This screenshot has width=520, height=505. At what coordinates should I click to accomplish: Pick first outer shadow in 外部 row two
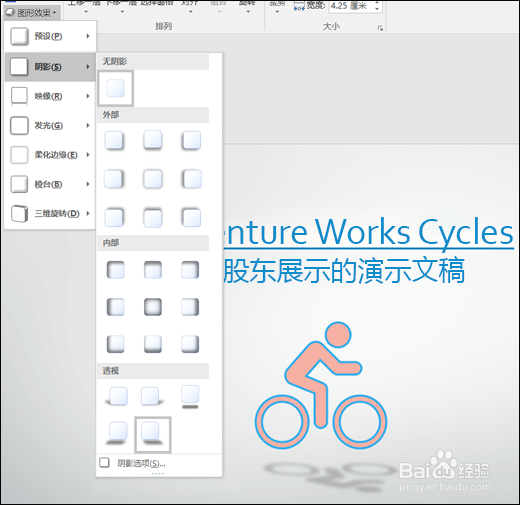click(x=114, y=179)
